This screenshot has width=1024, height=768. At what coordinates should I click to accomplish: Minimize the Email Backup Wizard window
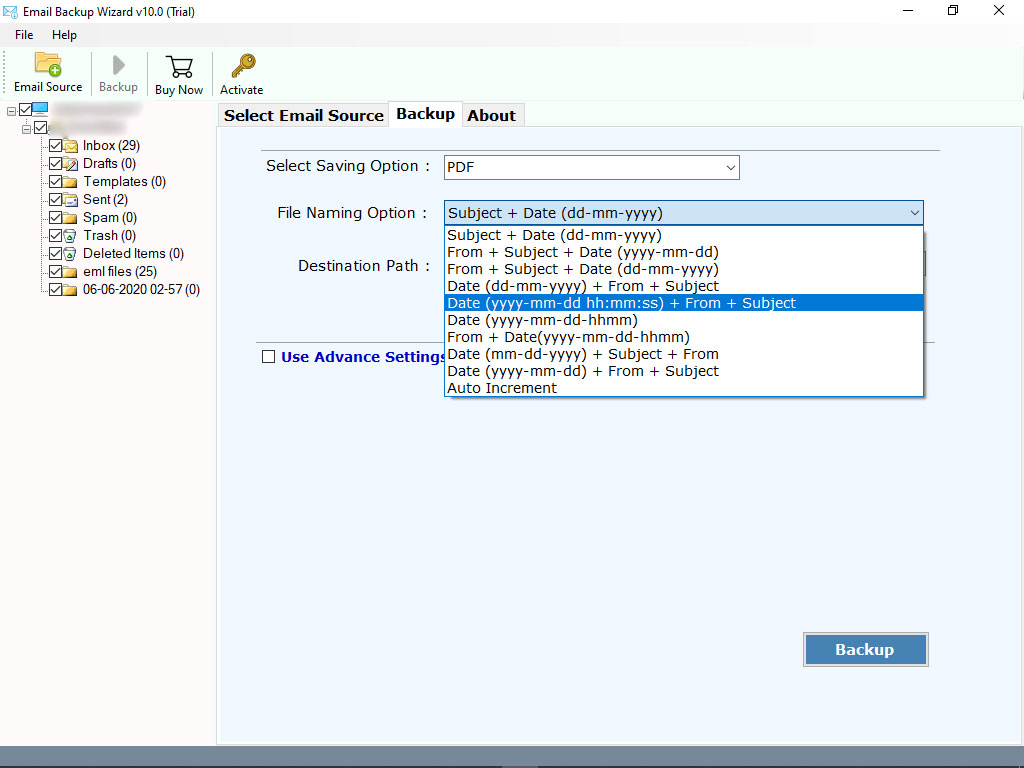tap(908, 11)
